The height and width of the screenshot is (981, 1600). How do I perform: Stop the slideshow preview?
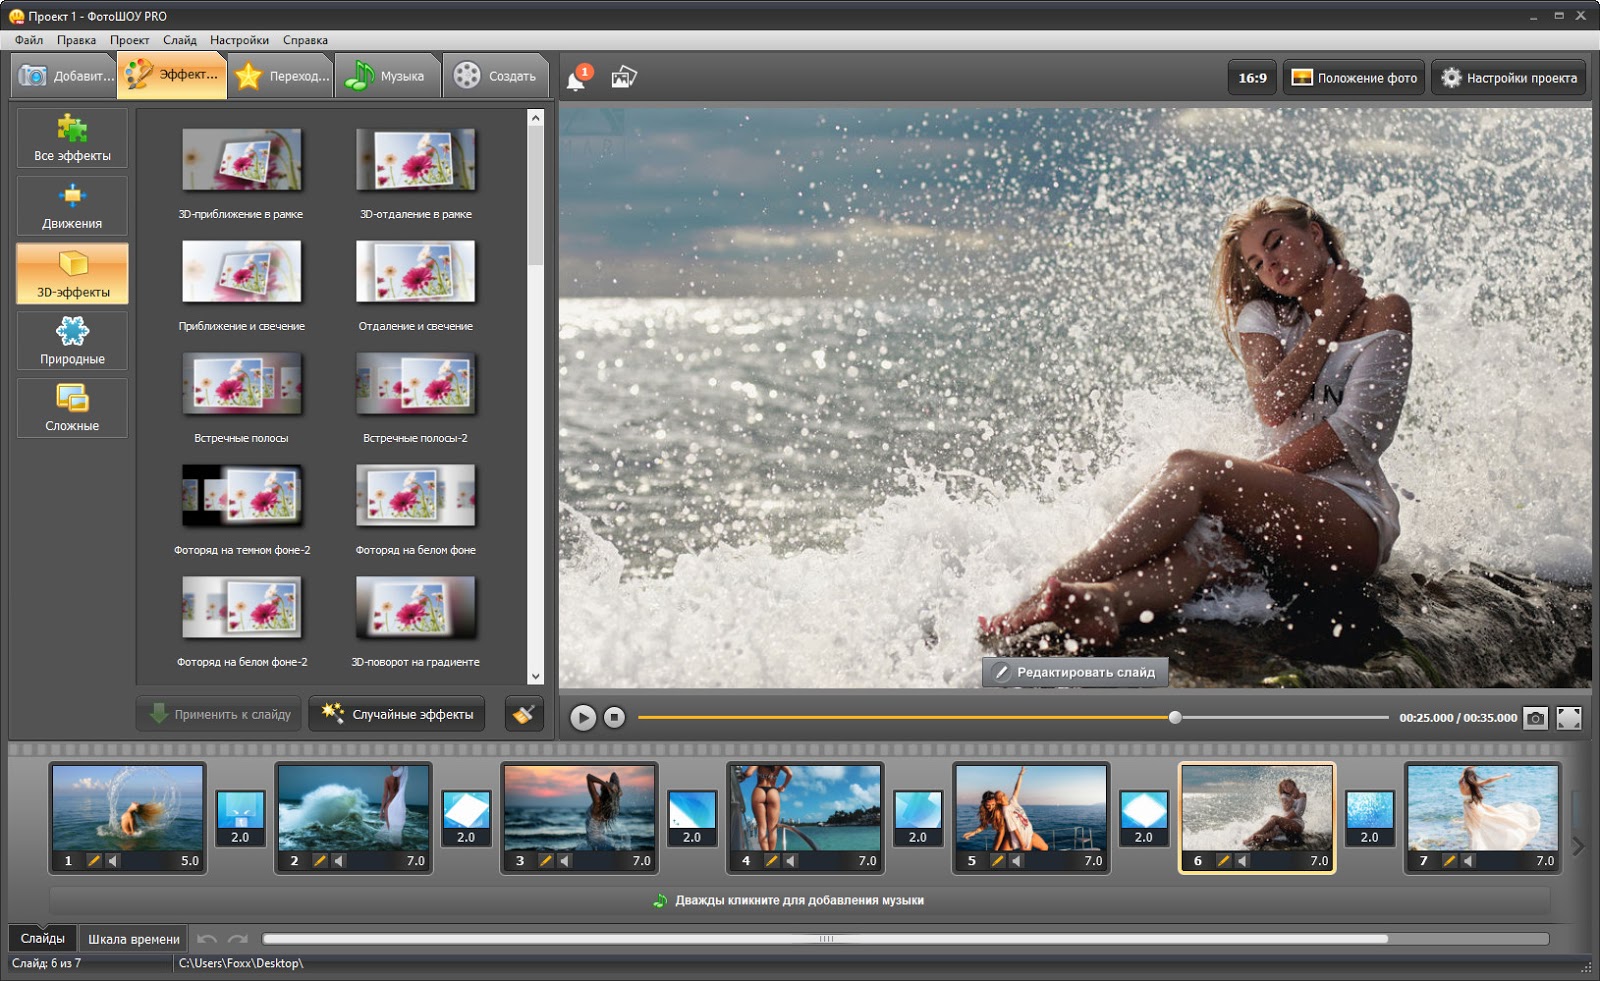(614, 717)
